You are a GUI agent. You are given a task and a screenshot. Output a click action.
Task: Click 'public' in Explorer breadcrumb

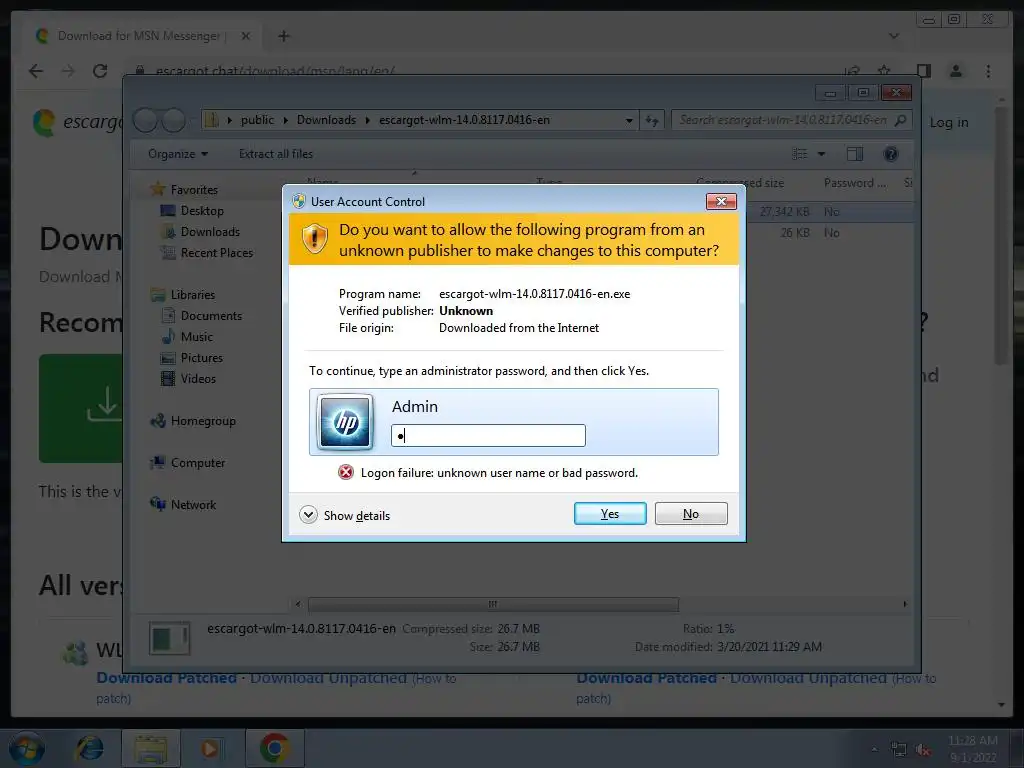(257, 120)
